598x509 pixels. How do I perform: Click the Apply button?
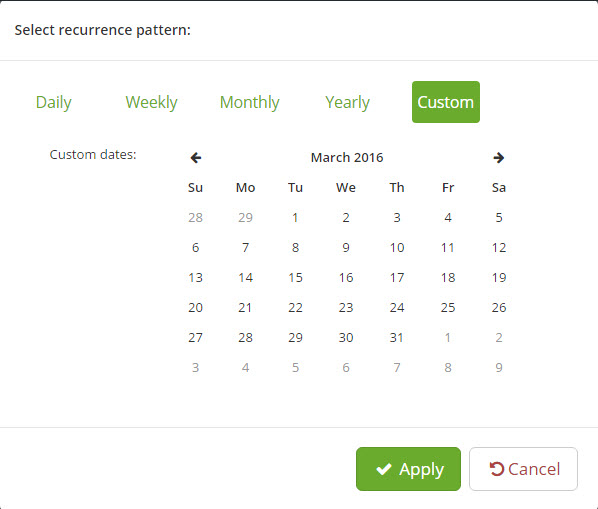(x=408, y=469)
